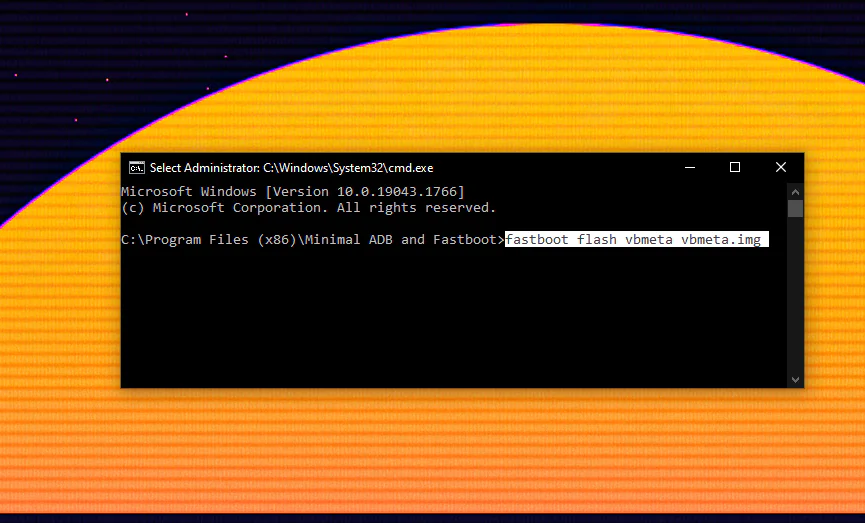Click the title text 'Select Administrator: C:\Windows\System32\cmd.exe'

pyautogui.click(x=291, y=168)
